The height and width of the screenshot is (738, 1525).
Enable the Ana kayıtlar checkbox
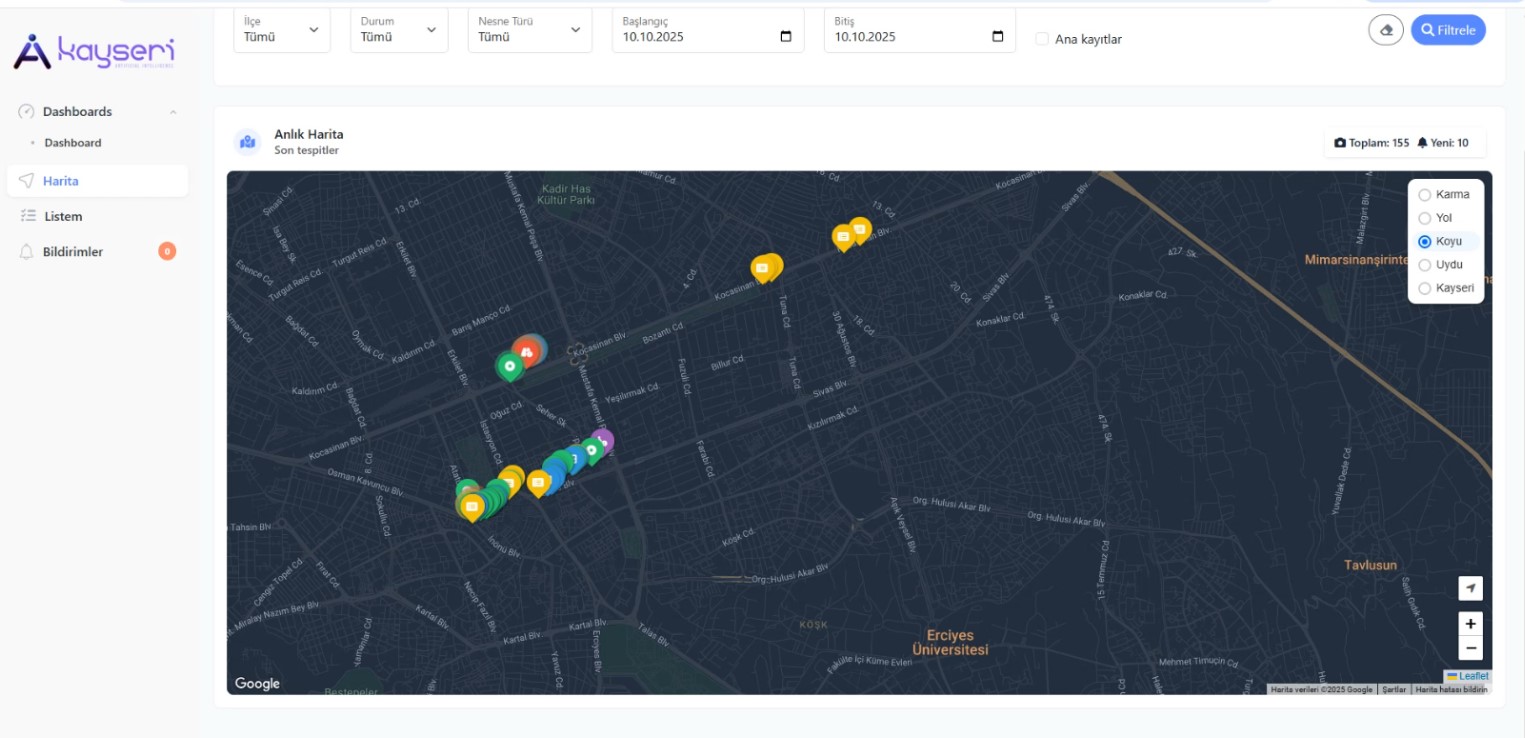1042,39
